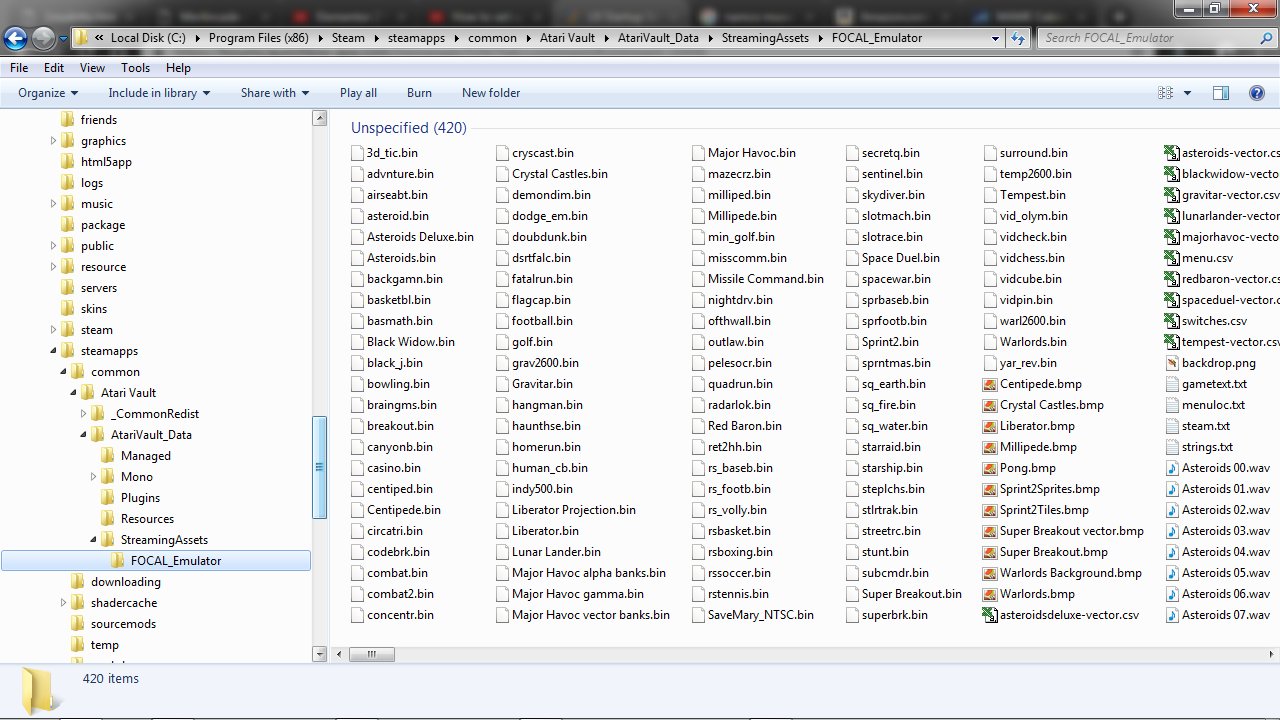
Task: Select the Space Duel.bin file
Action: tap(901, 258)
